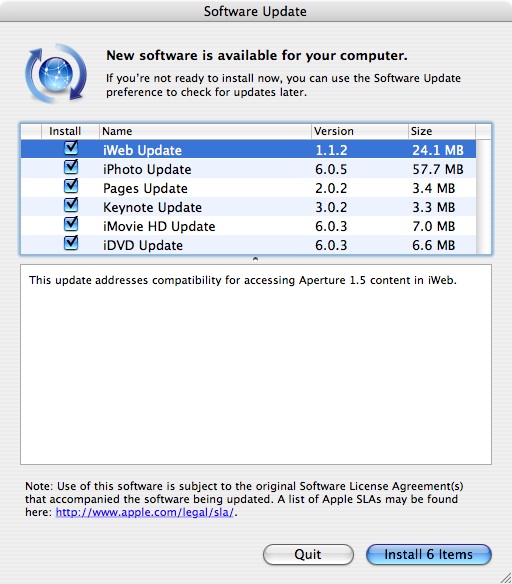Select the Keynote Update row name
Screen dimensions: 512x584
coord(152,207)
